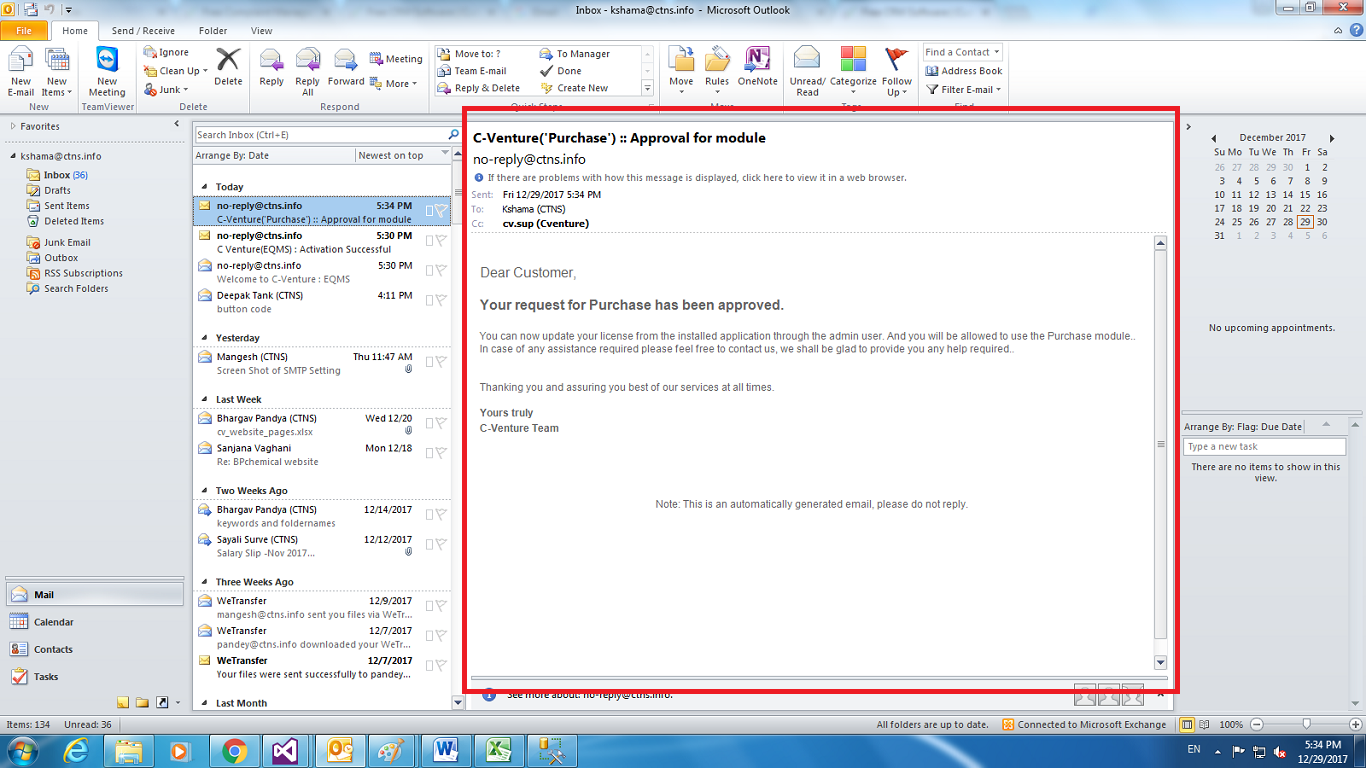The height and width of the screenshot is (768, 1366).
Task: Open the New Items menu
Action: pyautogui.click(x=57, y=72)
